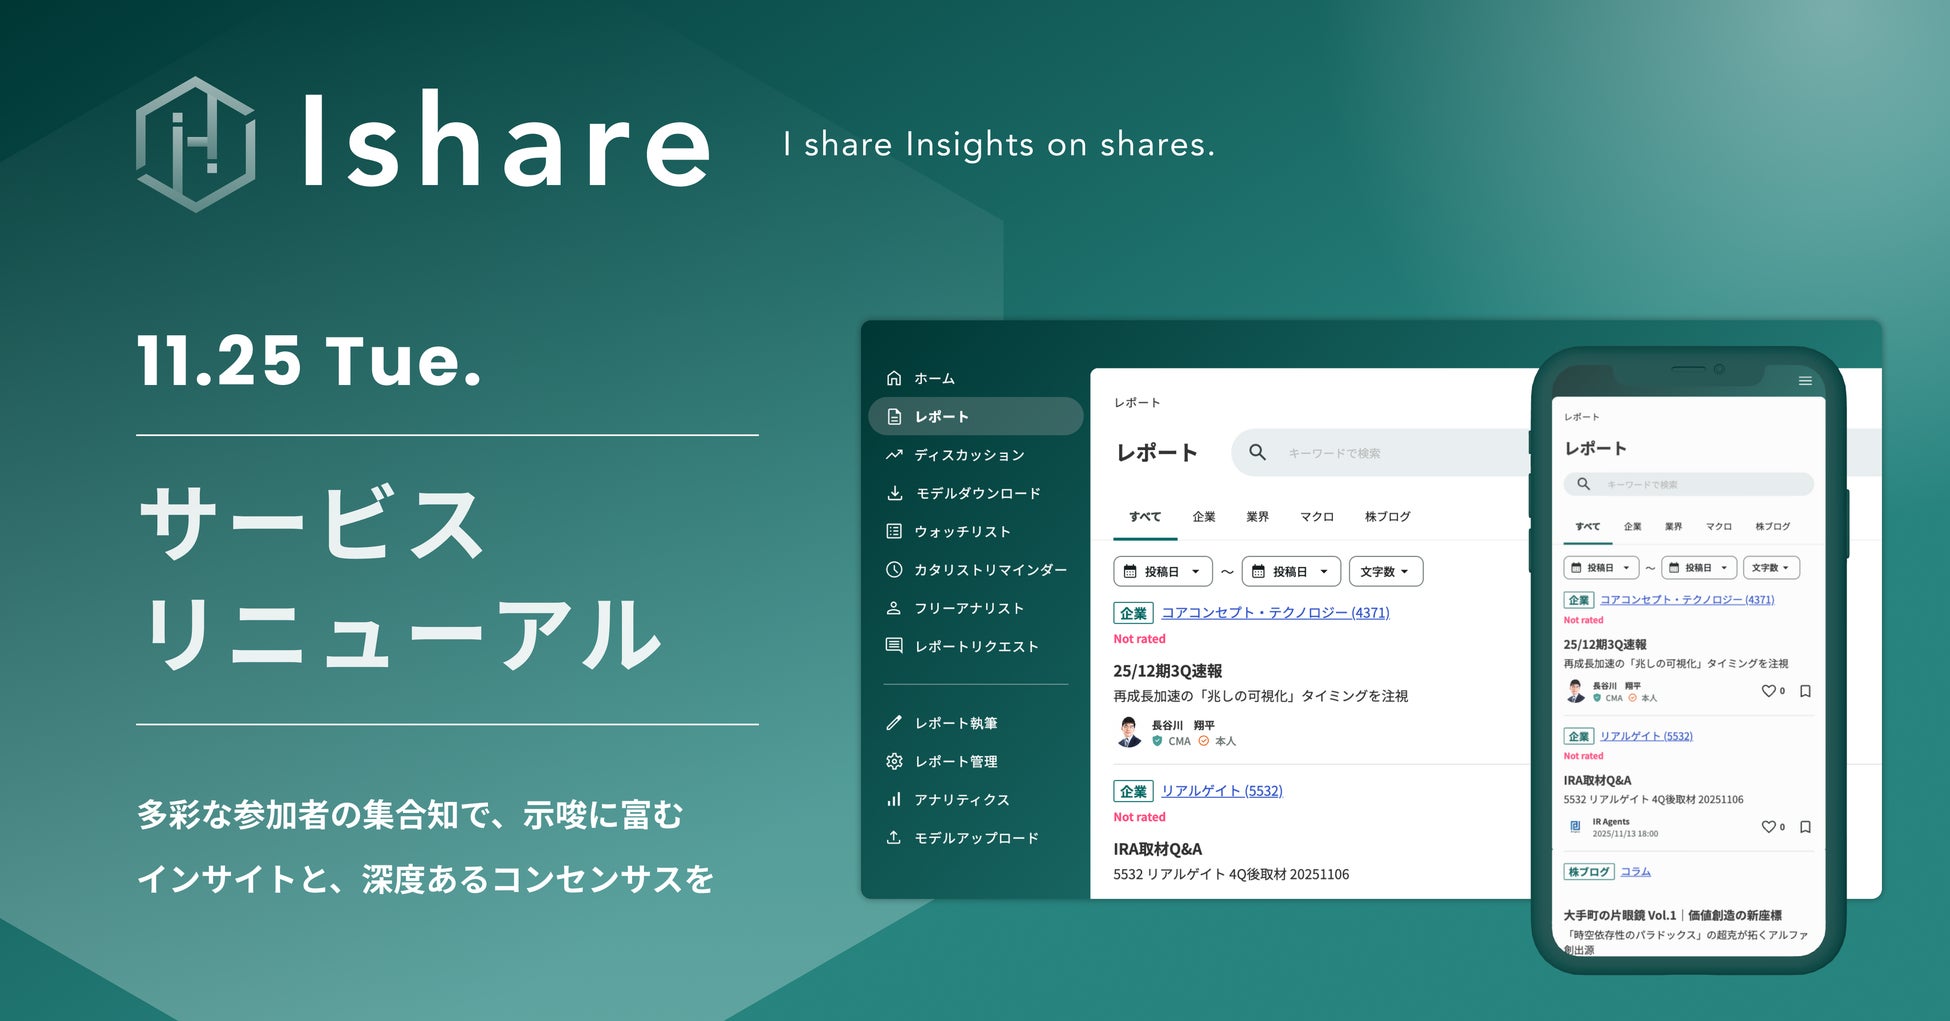
Task: Click the アナリティクス bar chart icon
Action: (893, 799)
